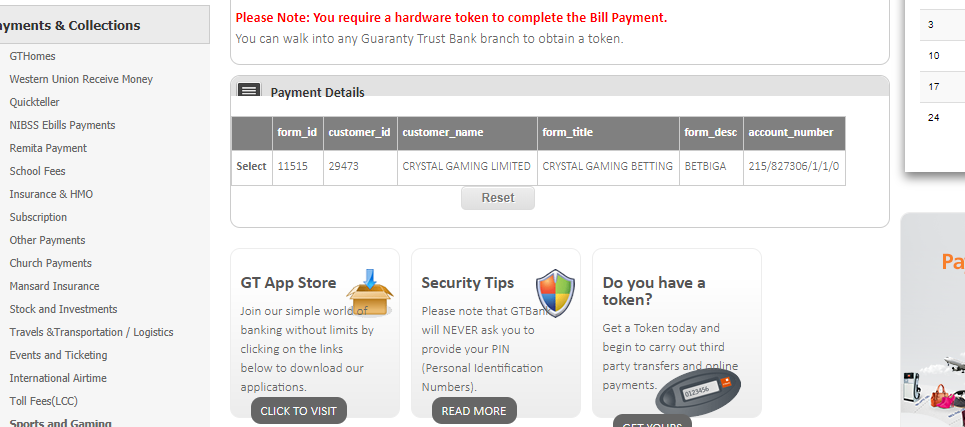
Task: Select calendar day 3
Action: click(x=931, y=25)
